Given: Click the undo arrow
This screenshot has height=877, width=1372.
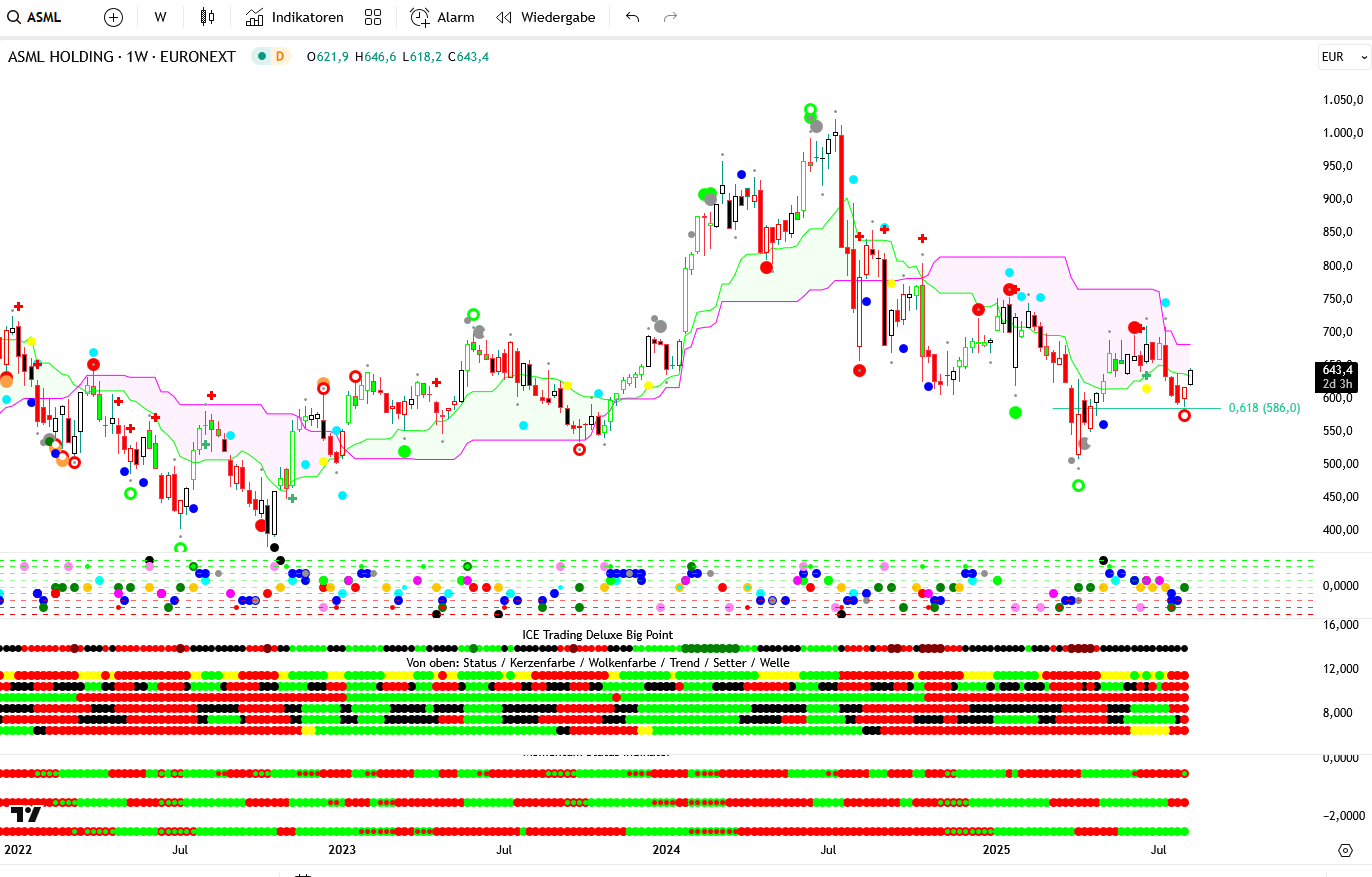Looking at the screenshot, I should 632,17.
